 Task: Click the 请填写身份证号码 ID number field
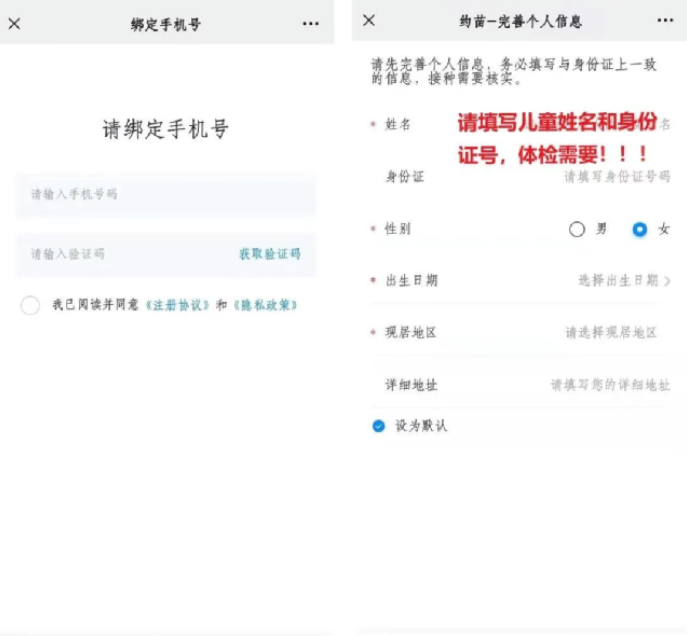click(x=616, y=176)
